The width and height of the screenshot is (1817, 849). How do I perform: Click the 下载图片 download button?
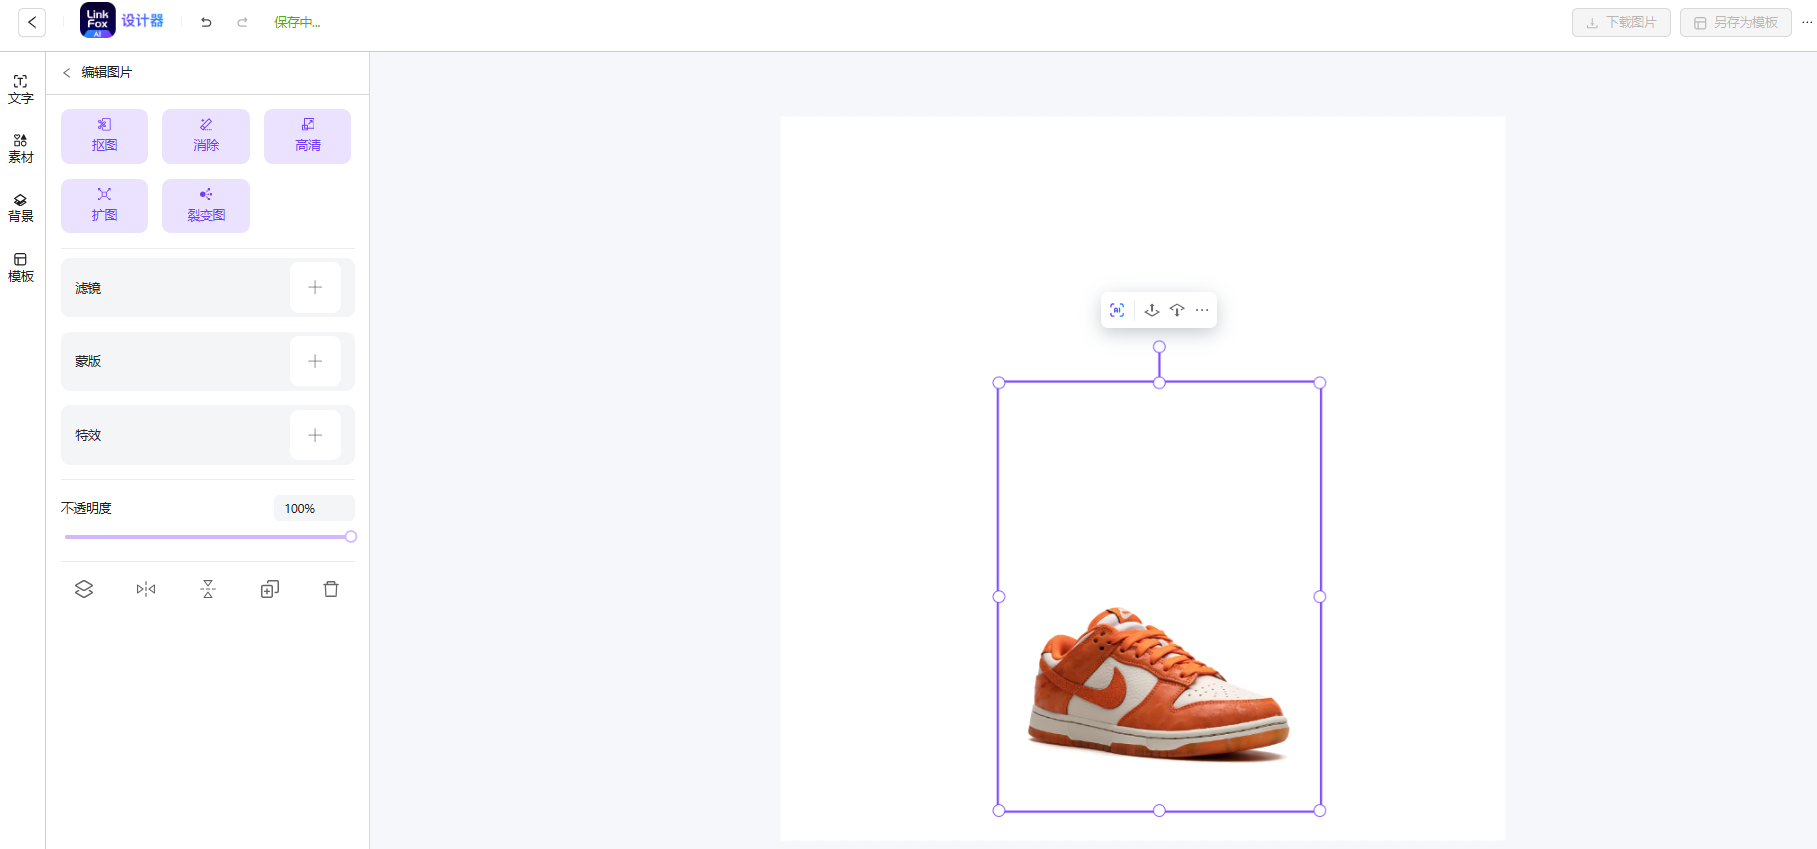[x=1621, y=22]
